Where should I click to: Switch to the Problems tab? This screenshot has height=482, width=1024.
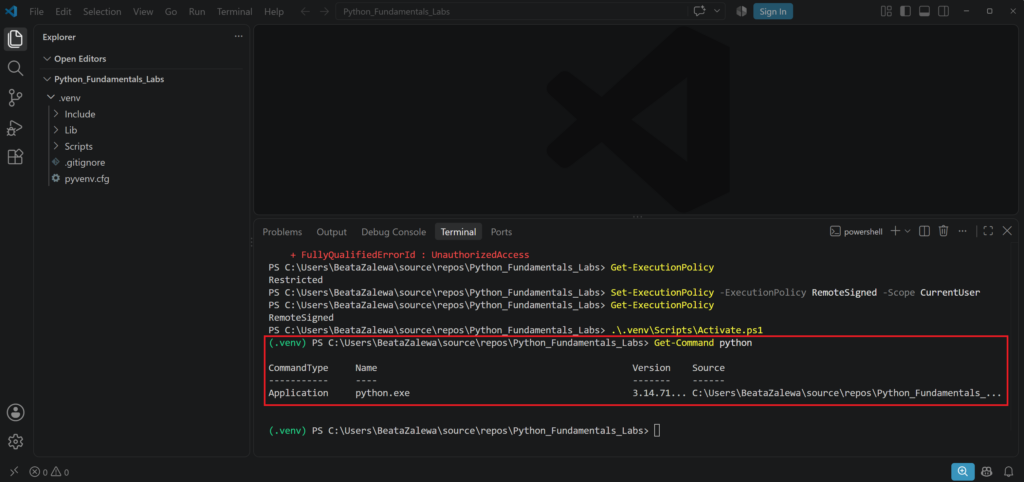(x=282, y=232)
